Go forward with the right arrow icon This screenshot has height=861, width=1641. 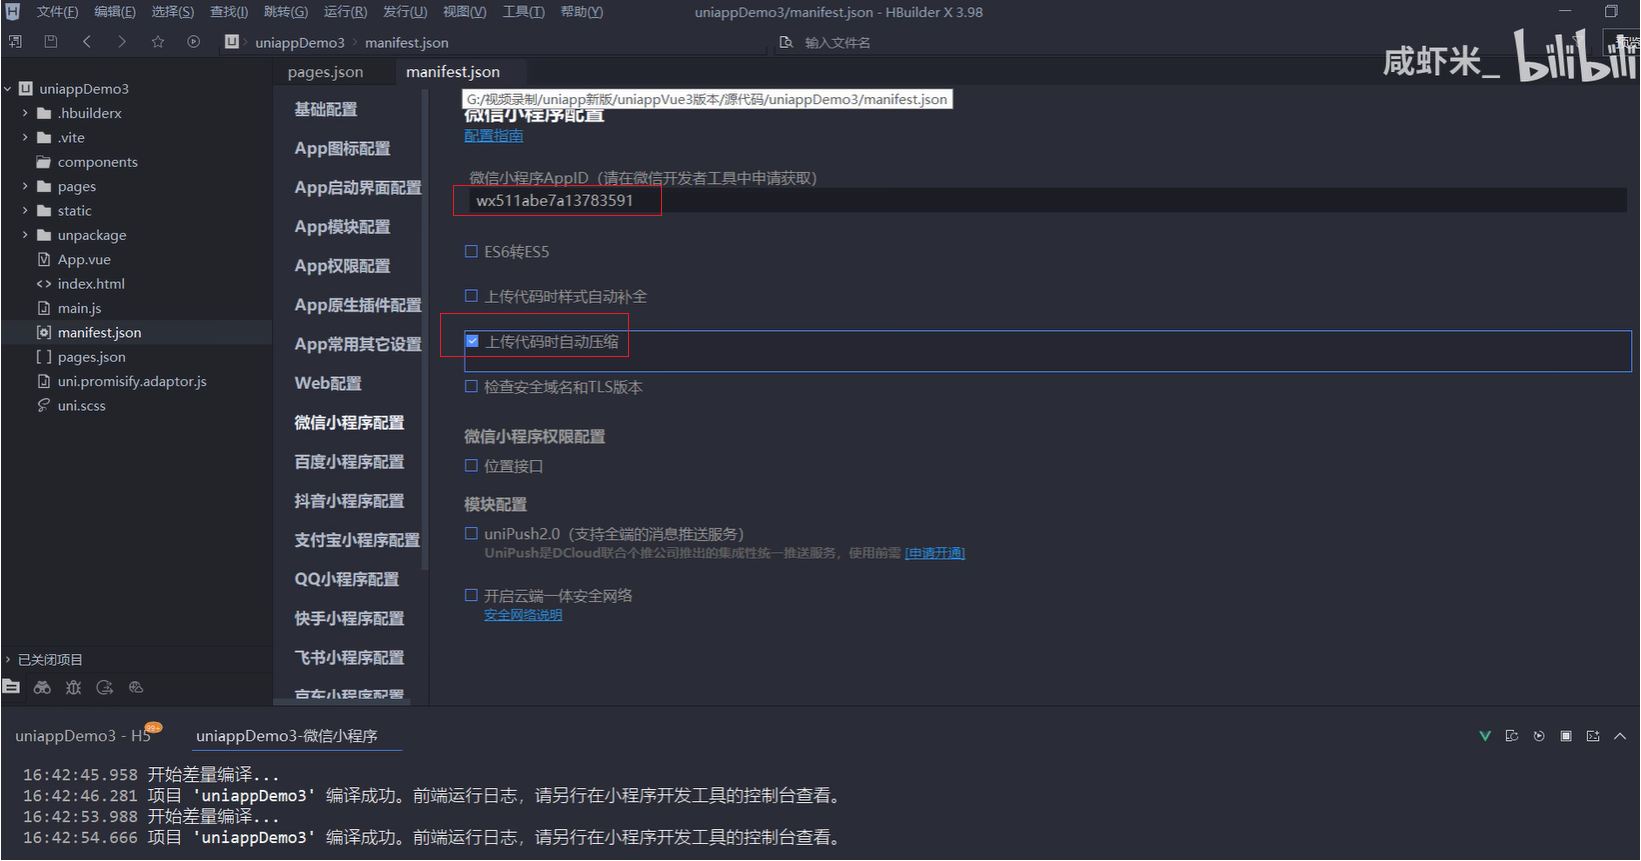pyautogui.click(x=122, y=42)
